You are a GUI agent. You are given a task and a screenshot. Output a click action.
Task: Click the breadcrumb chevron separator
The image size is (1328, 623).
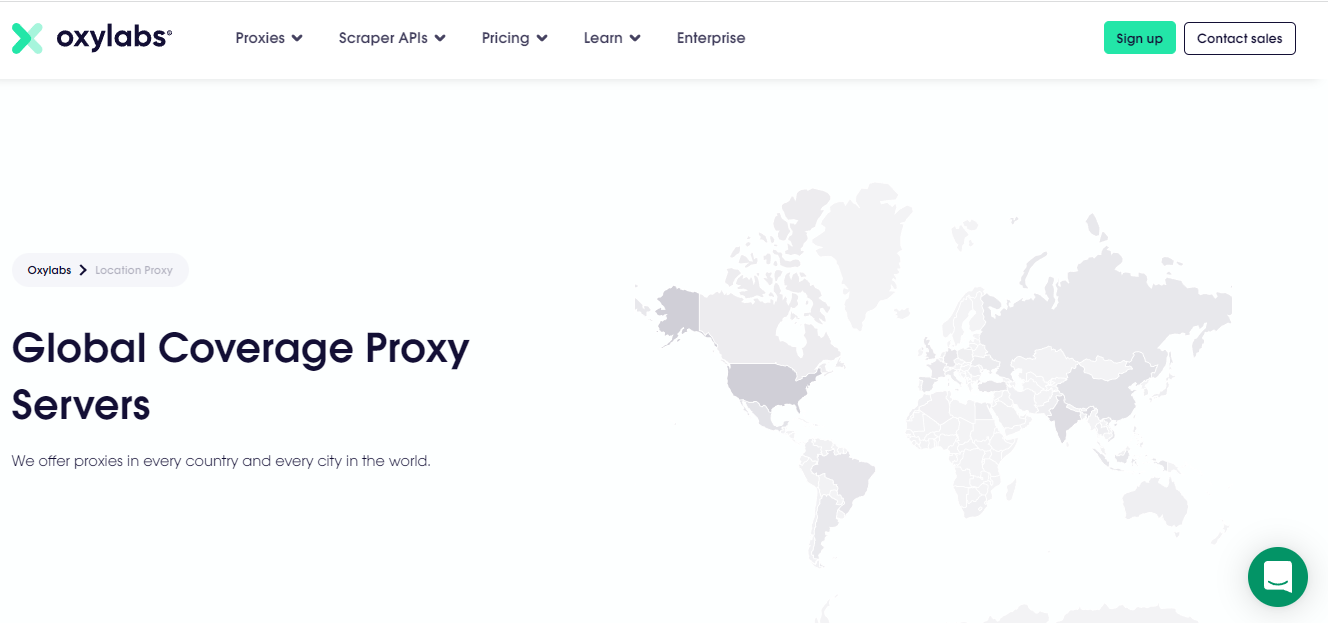point(83,270)
